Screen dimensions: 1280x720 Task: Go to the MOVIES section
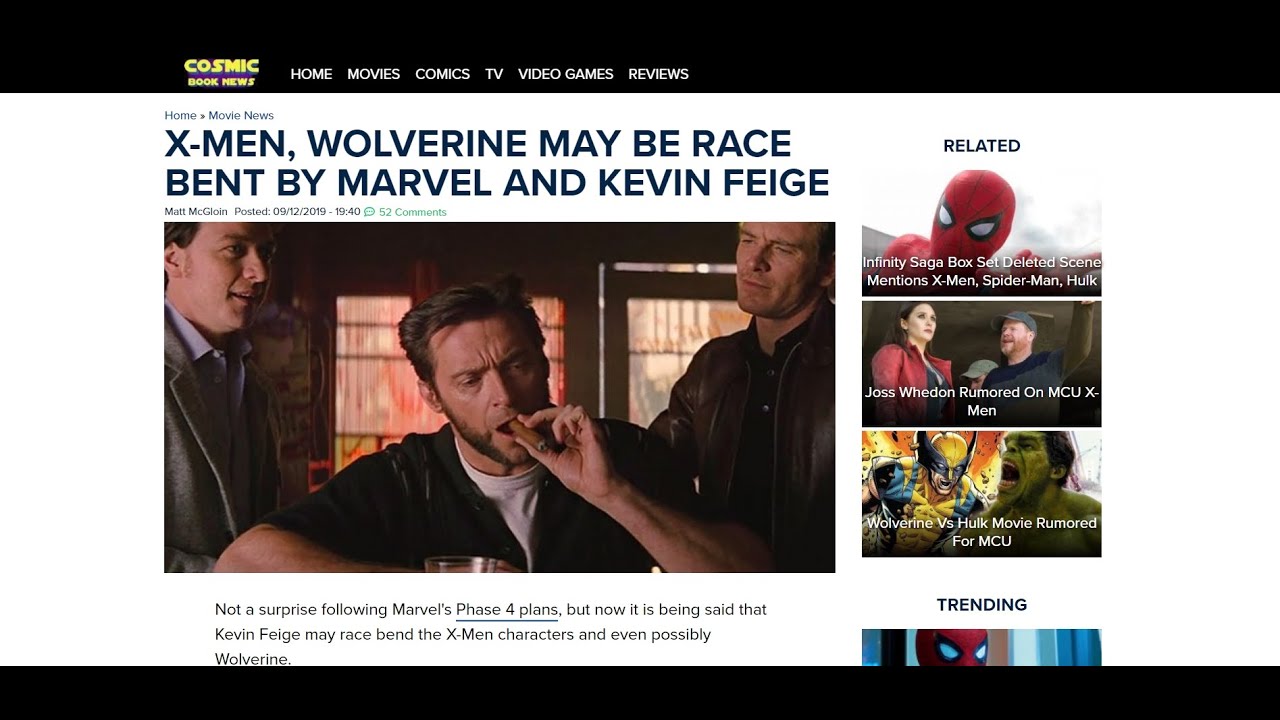pyautogui.click(x=373, y=74)
